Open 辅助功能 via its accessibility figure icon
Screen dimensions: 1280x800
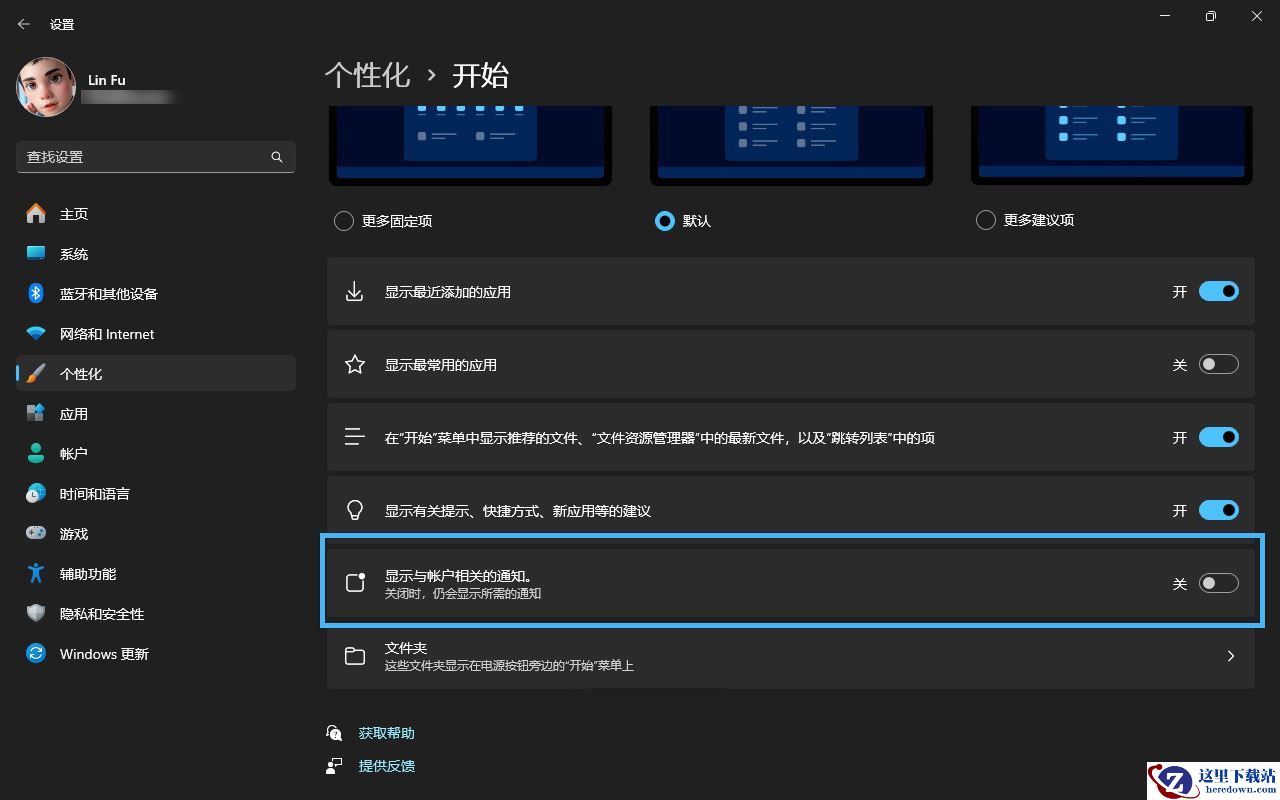pyautogui.click(x=36, y=574)
